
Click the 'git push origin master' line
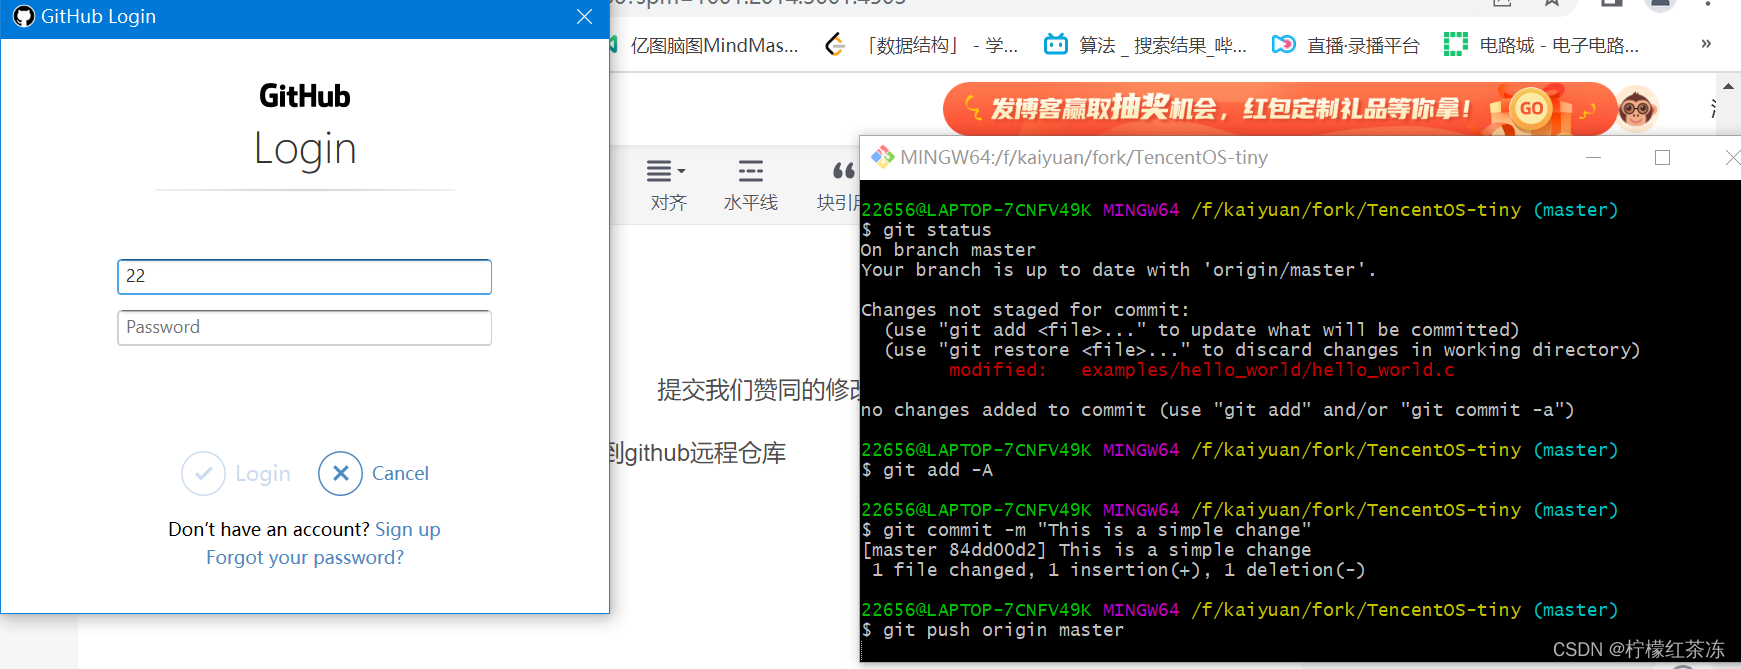pos(992,630)
